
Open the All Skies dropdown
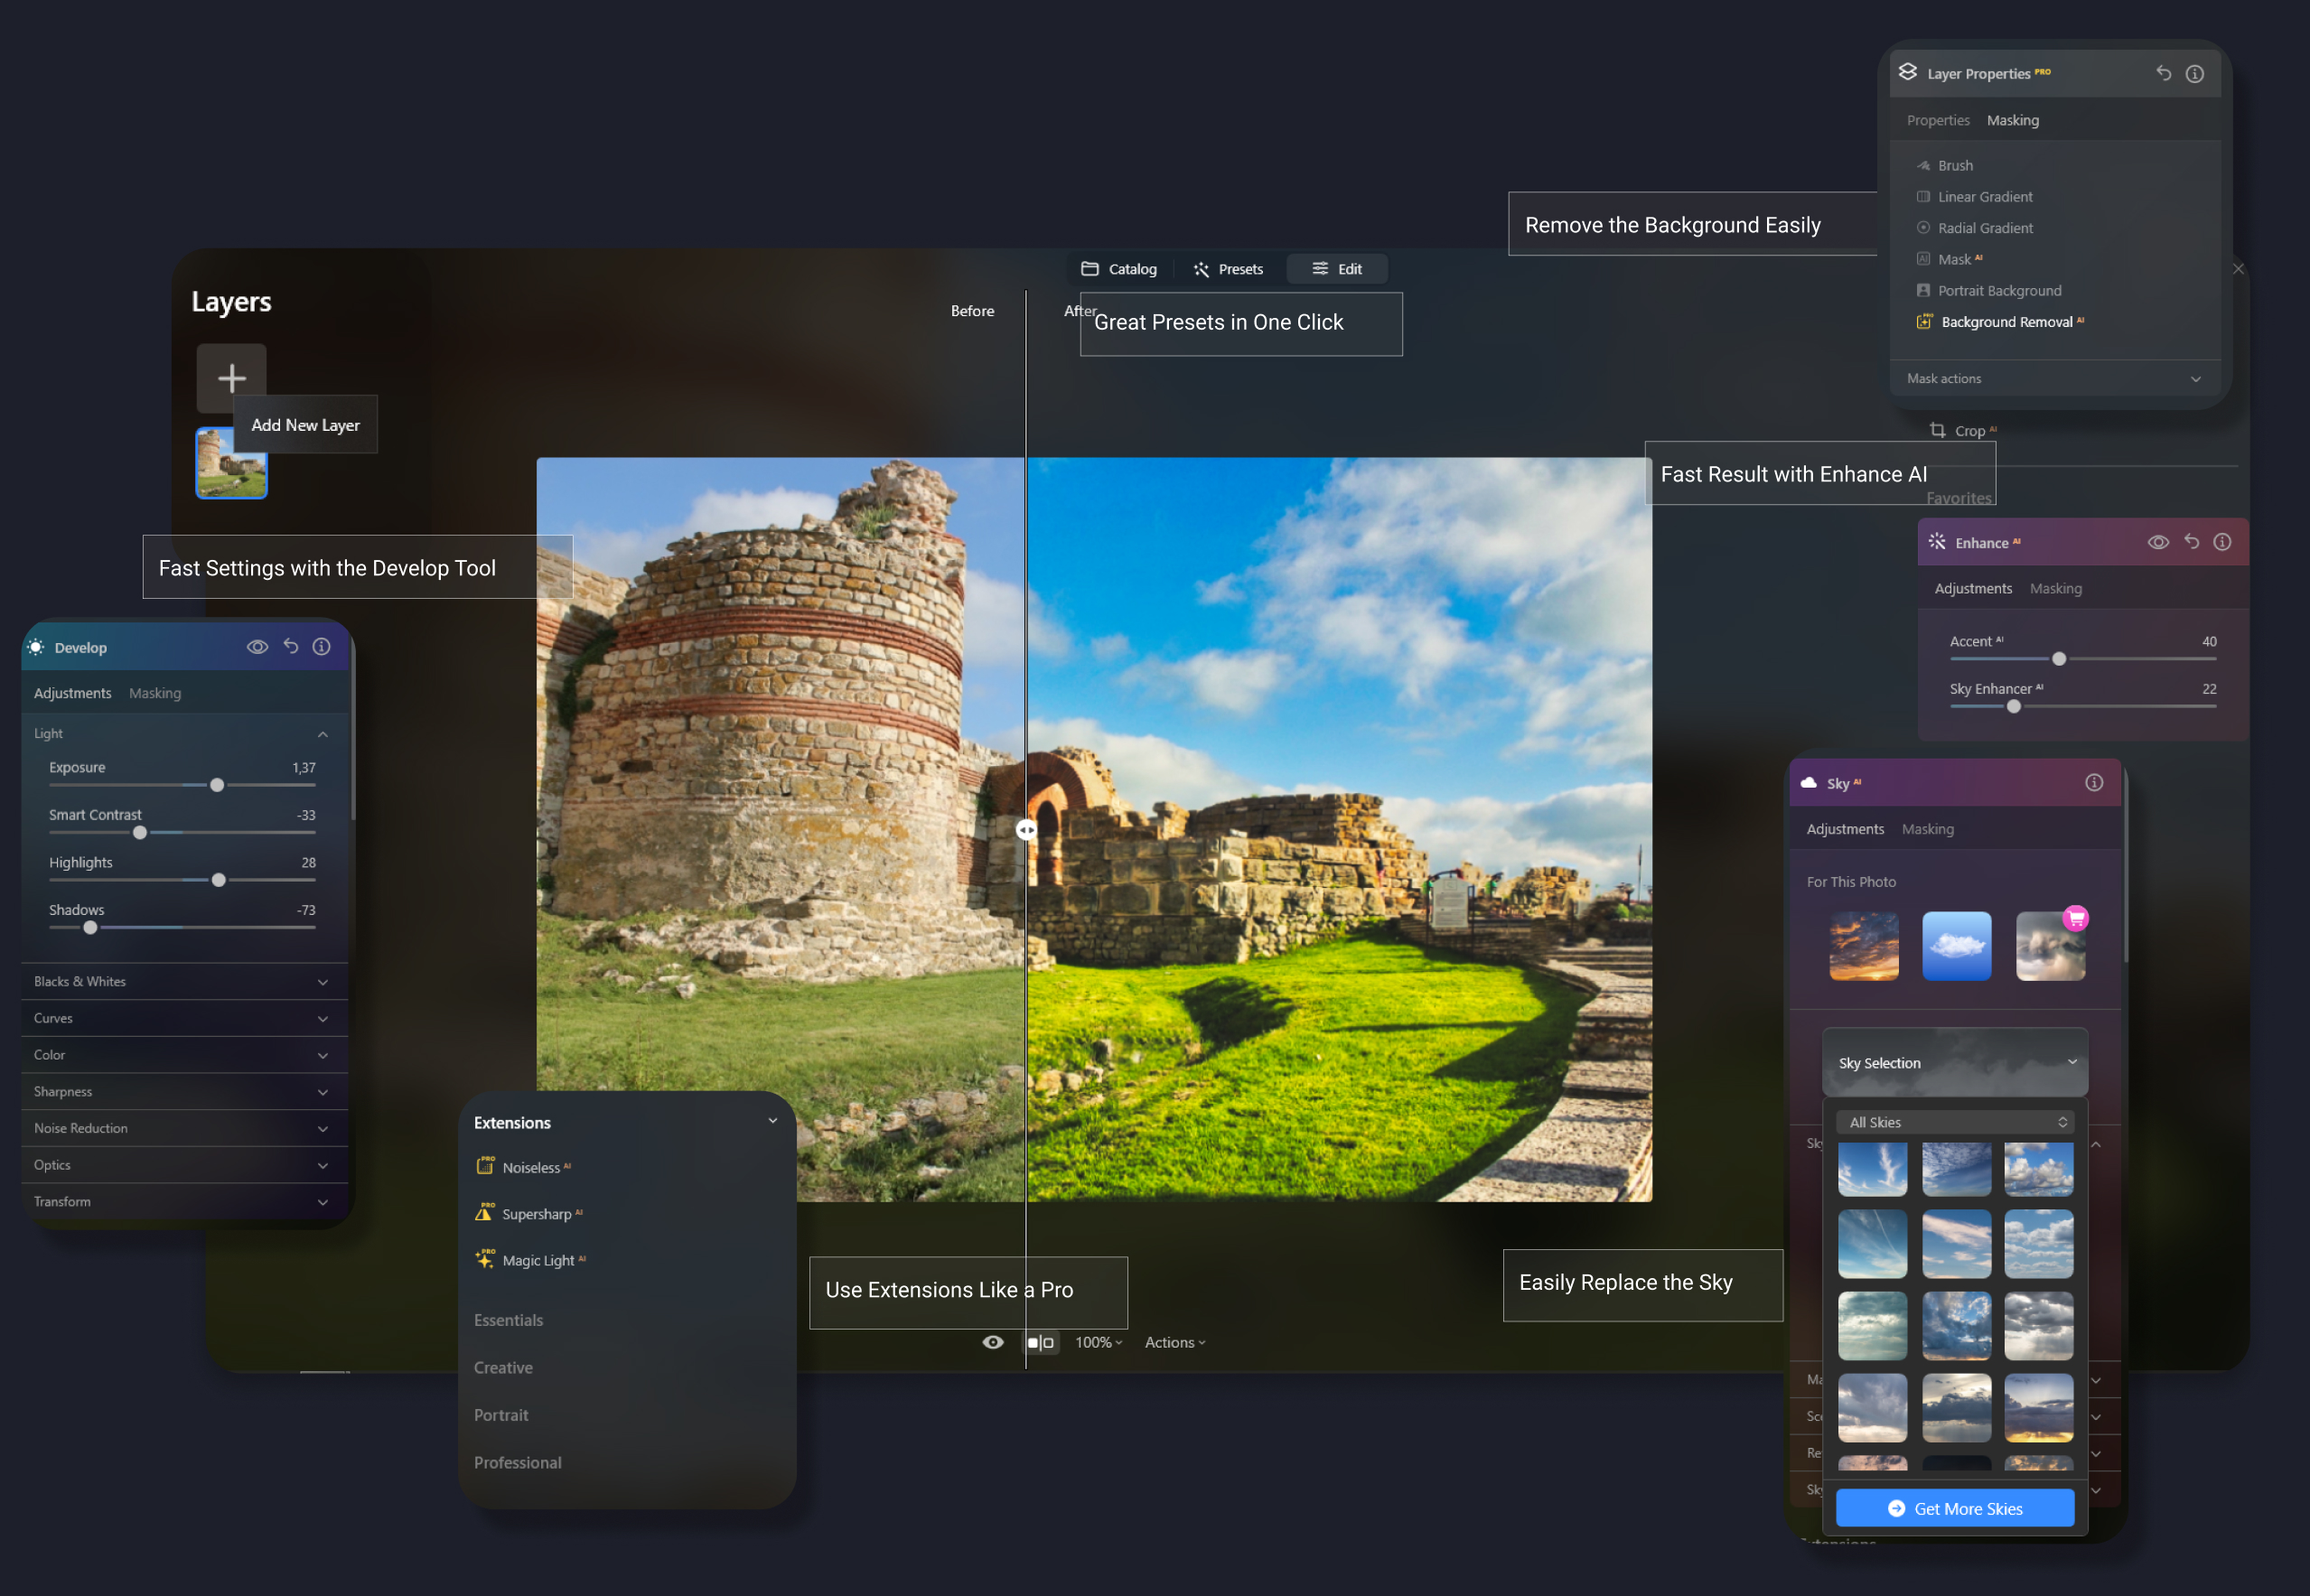point(1955,1122)
